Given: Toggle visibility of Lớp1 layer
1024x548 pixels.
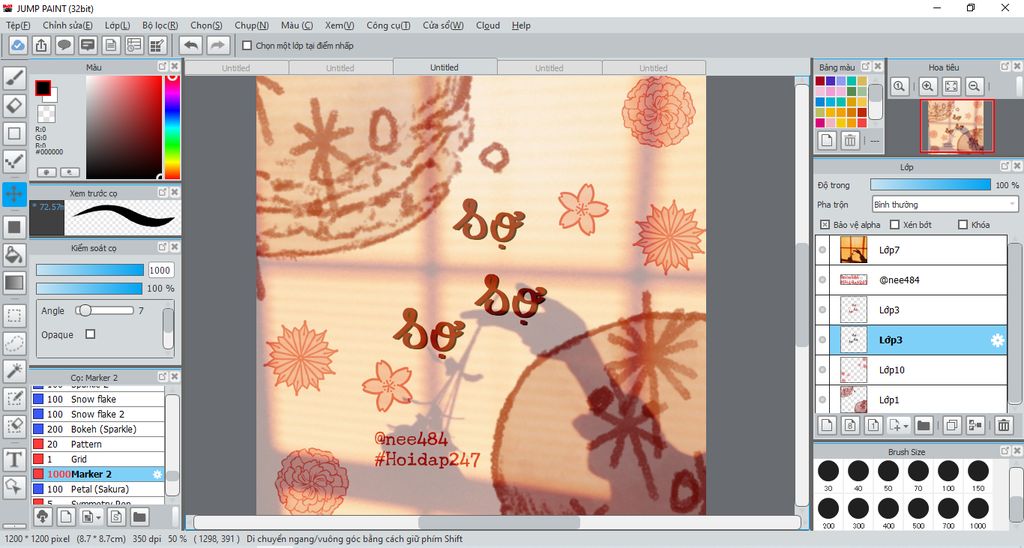Looking at the screenshot, I should pyautogui.click(x=822, y=400).
